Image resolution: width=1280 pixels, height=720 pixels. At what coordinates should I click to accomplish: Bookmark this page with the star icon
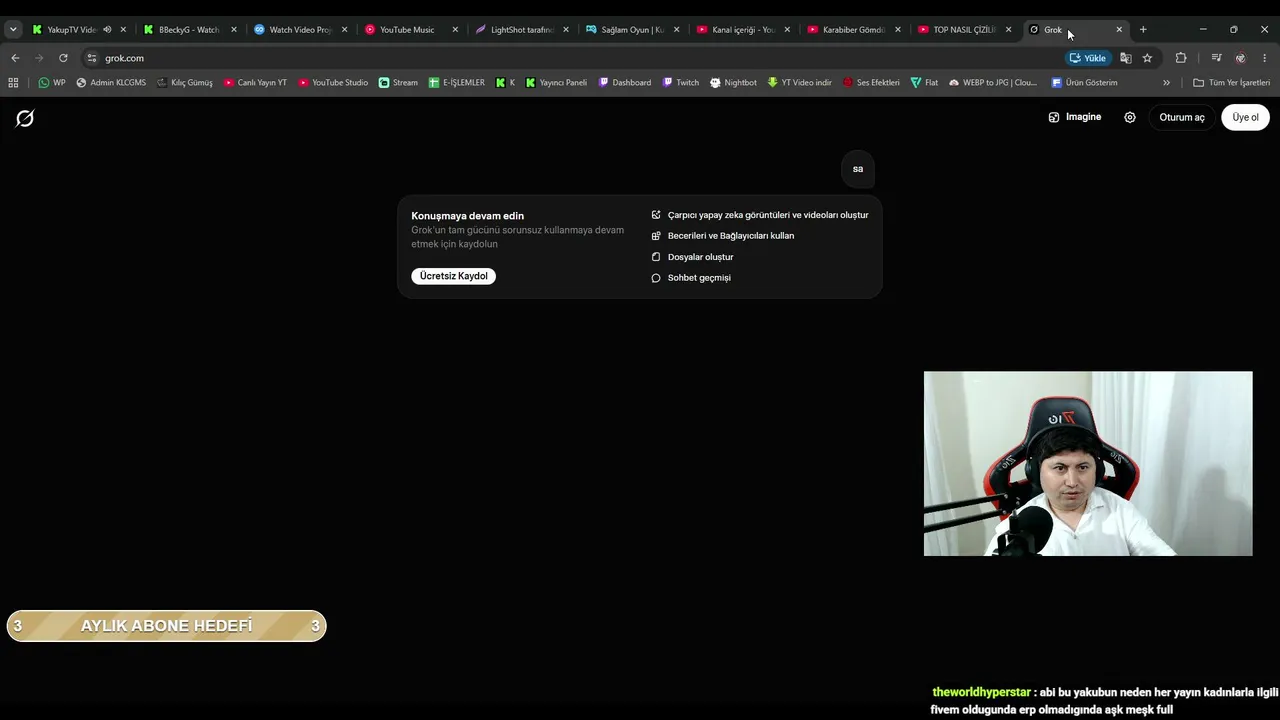pyautogui.click(x=1147, y=58)
